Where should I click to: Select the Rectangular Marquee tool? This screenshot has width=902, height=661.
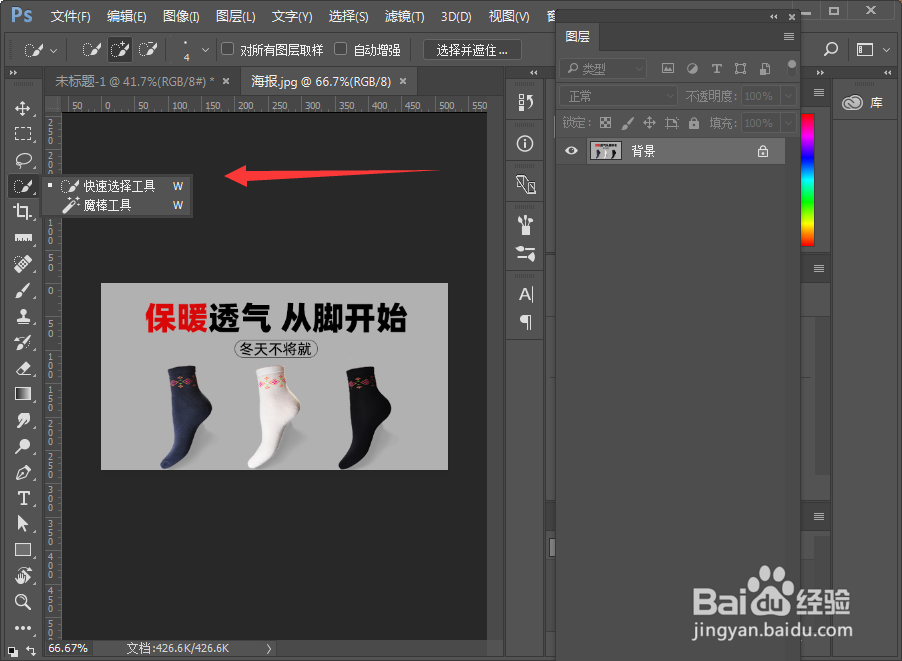pyautogui.click(x=23, y=134)
